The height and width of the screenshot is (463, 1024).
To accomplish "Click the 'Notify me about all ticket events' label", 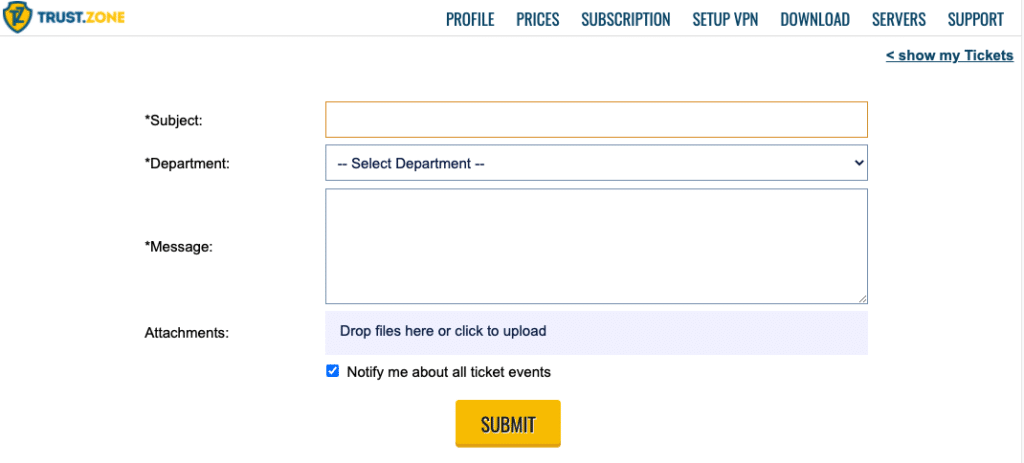I will click(448, 372).
